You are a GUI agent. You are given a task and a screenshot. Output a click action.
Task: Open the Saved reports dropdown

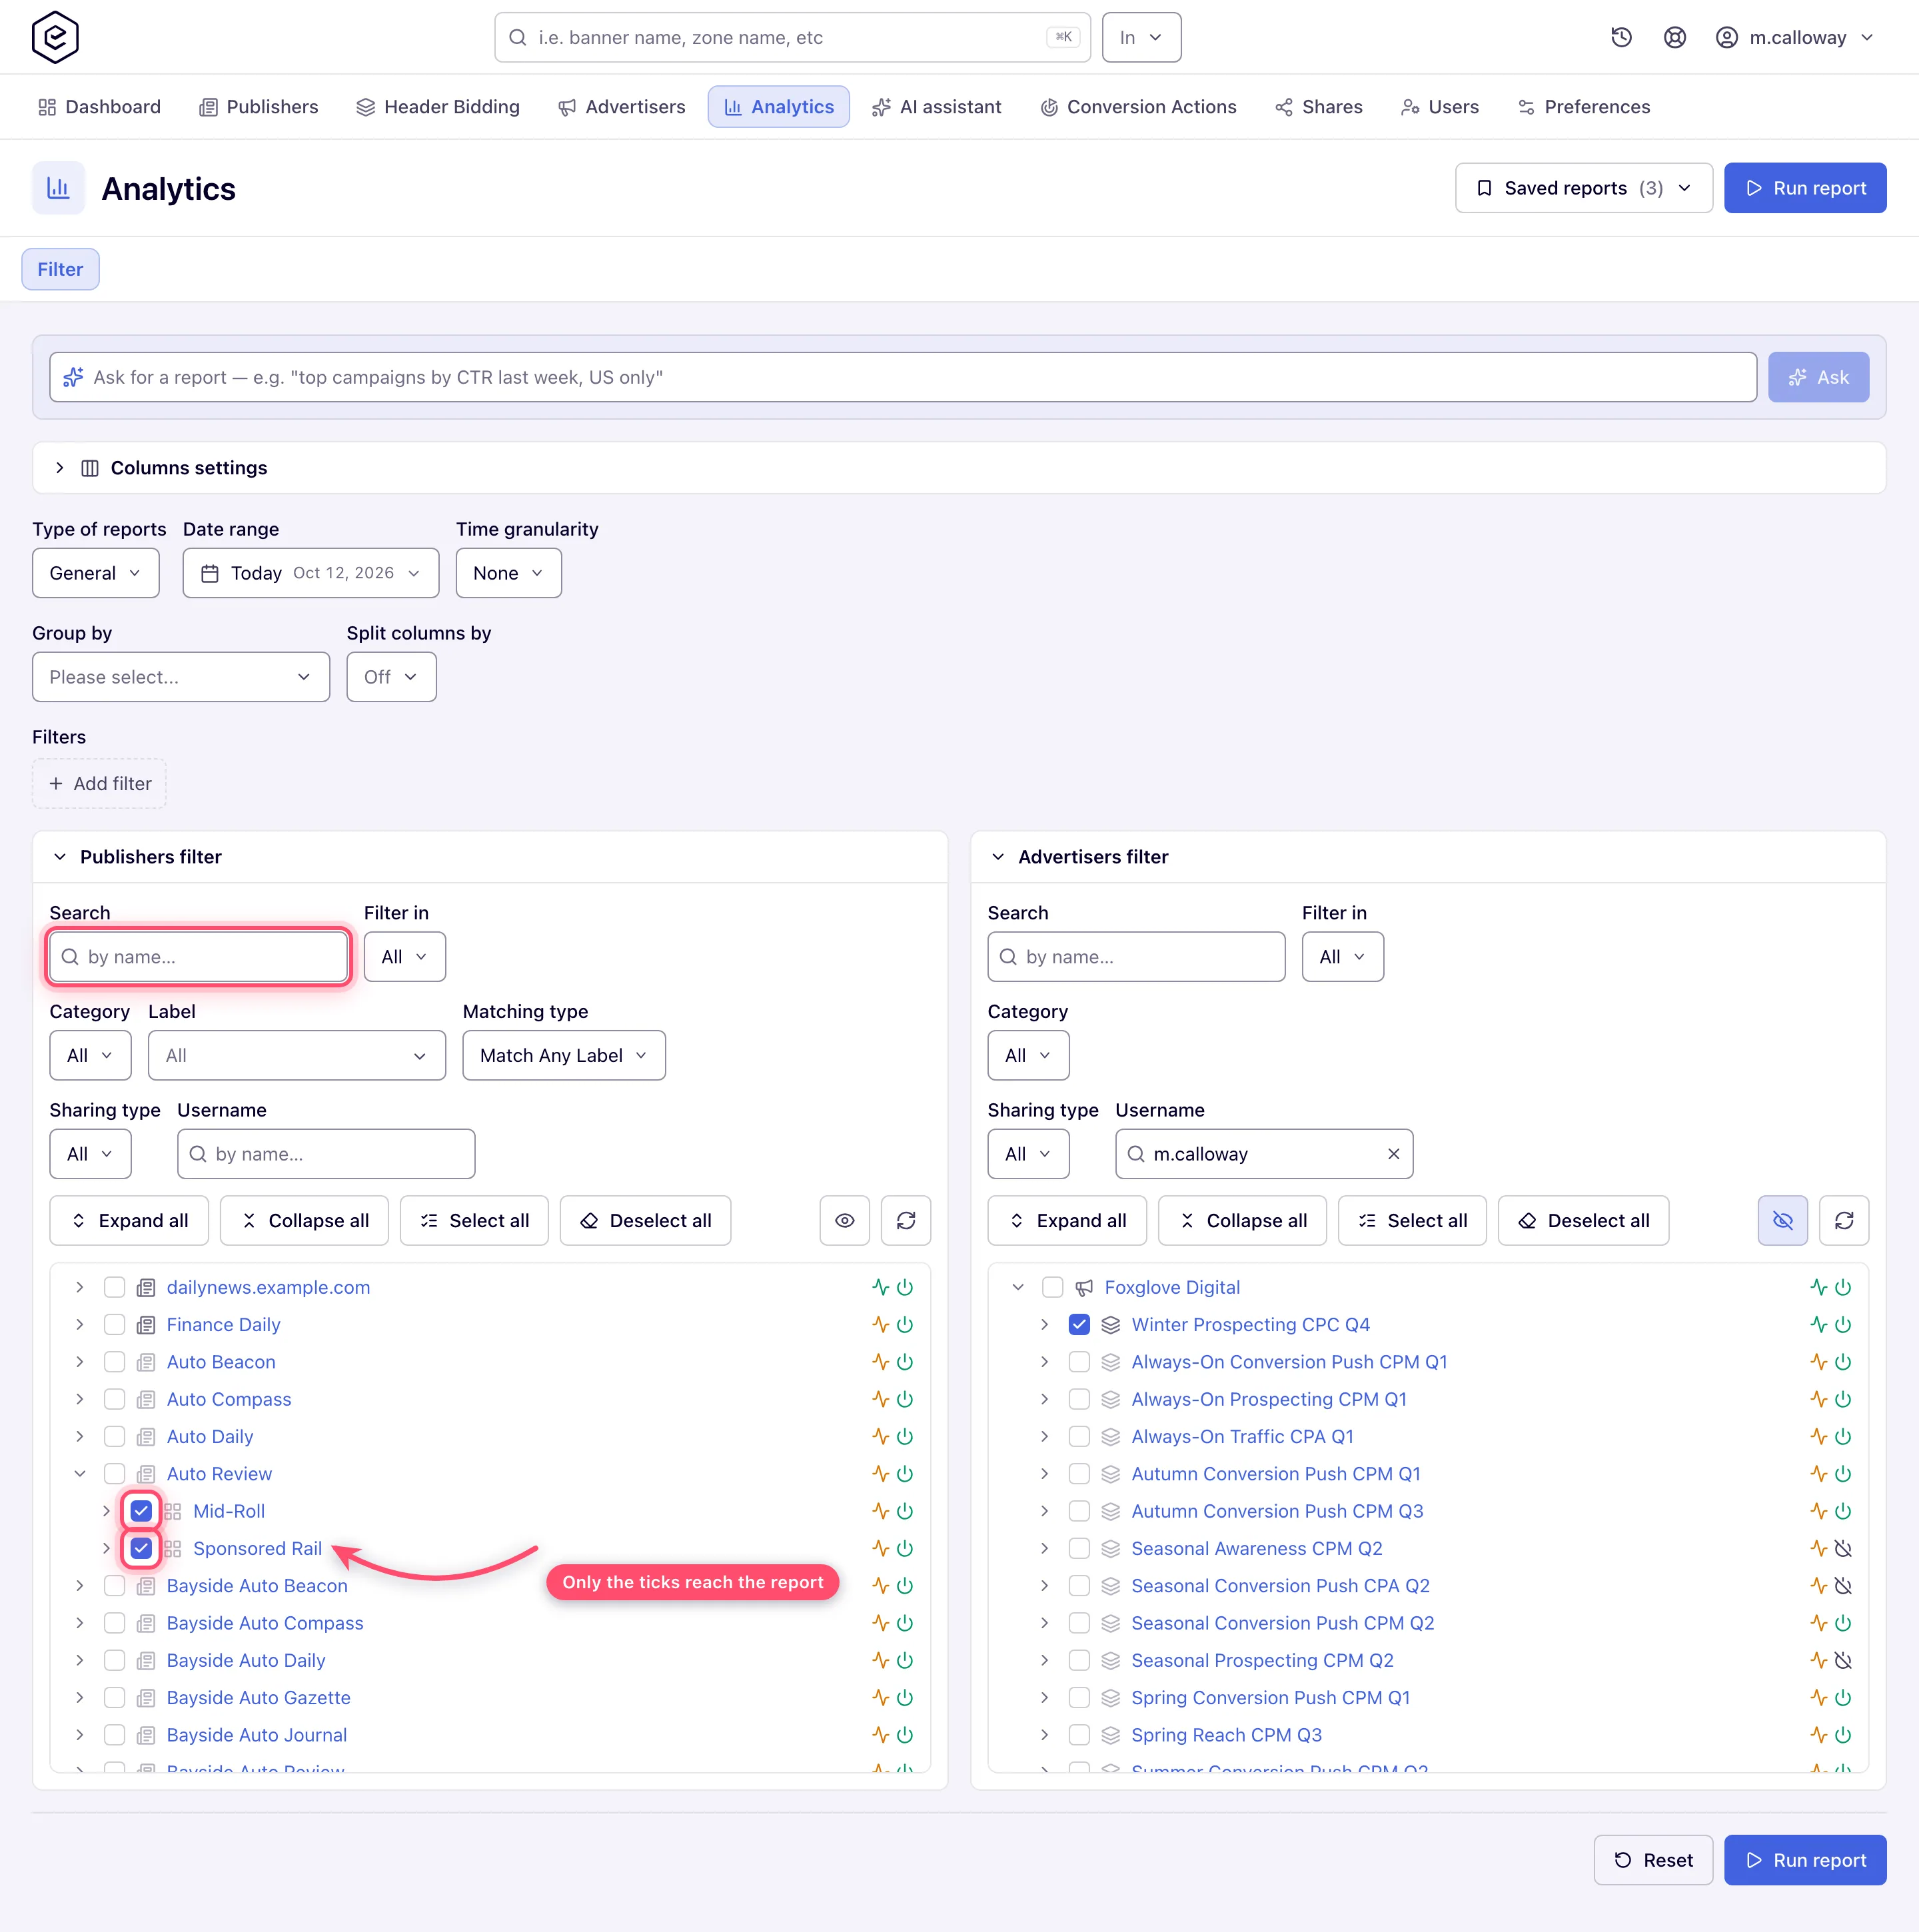[x=1584, y=188]
